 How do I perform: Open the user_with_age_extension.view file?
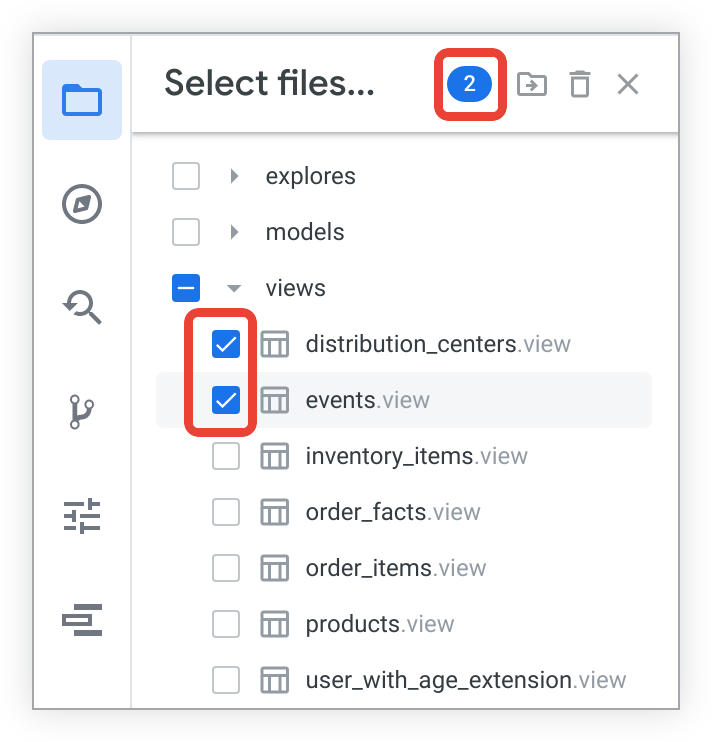465,681
